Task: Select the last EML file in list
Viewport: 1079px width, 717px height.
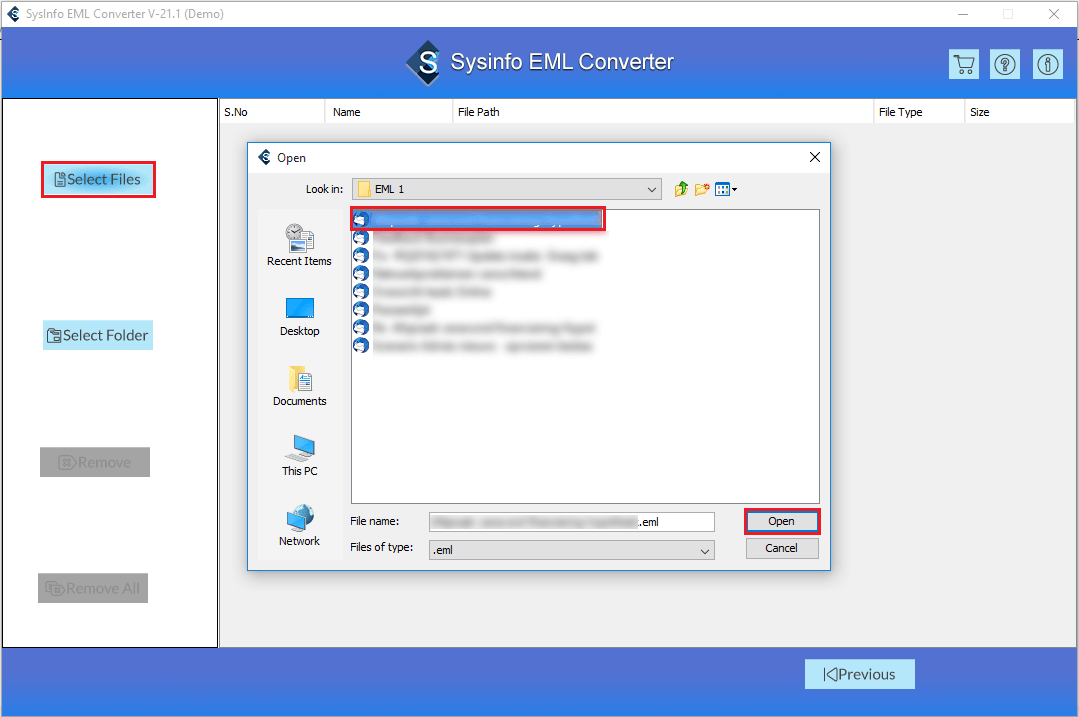Action: [472, 345]
